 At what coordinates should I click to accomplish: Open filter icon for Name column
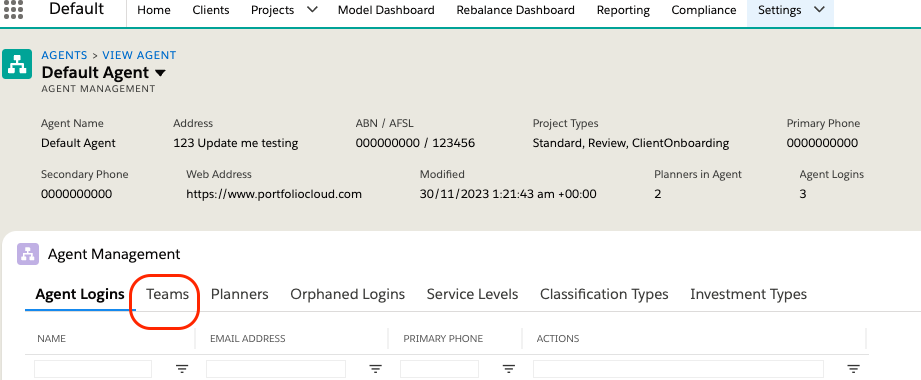pos(183,369)
